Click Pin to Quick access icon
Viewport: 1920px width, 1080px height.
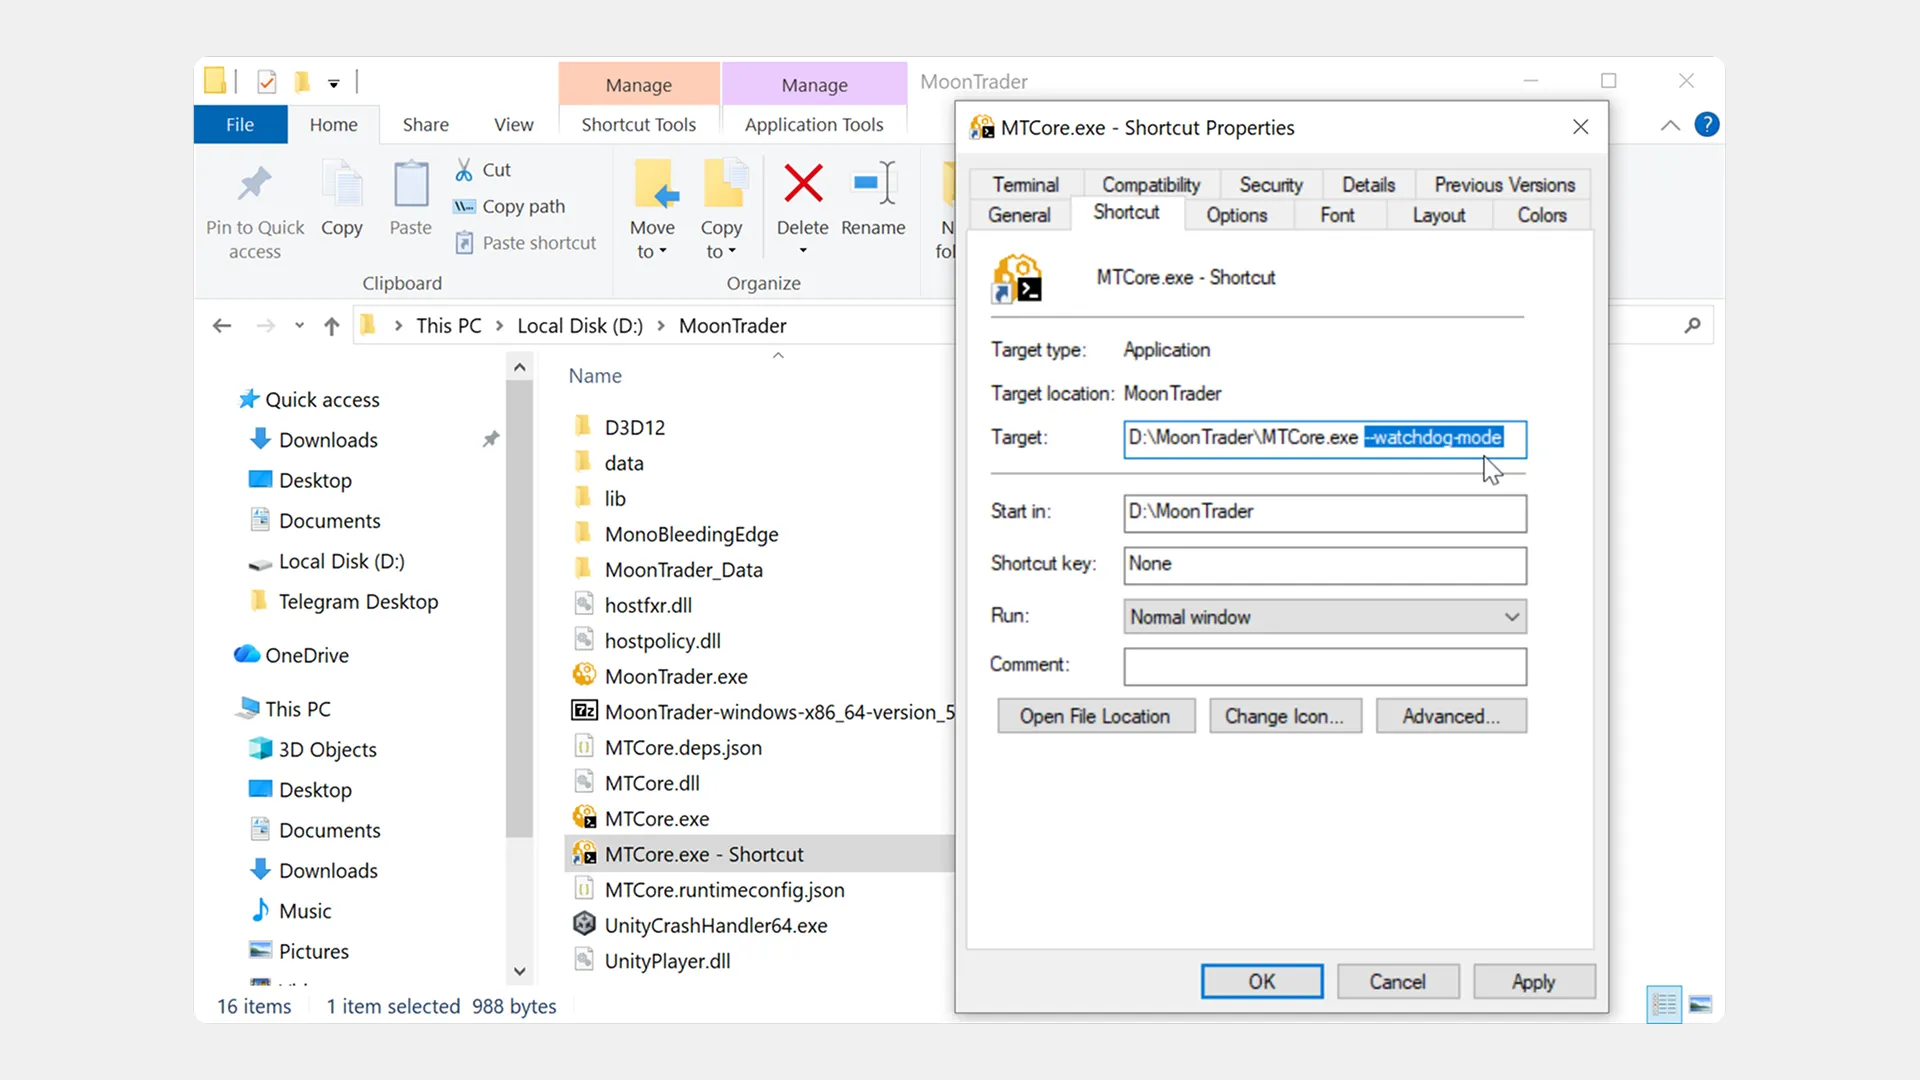pos(255,184)
